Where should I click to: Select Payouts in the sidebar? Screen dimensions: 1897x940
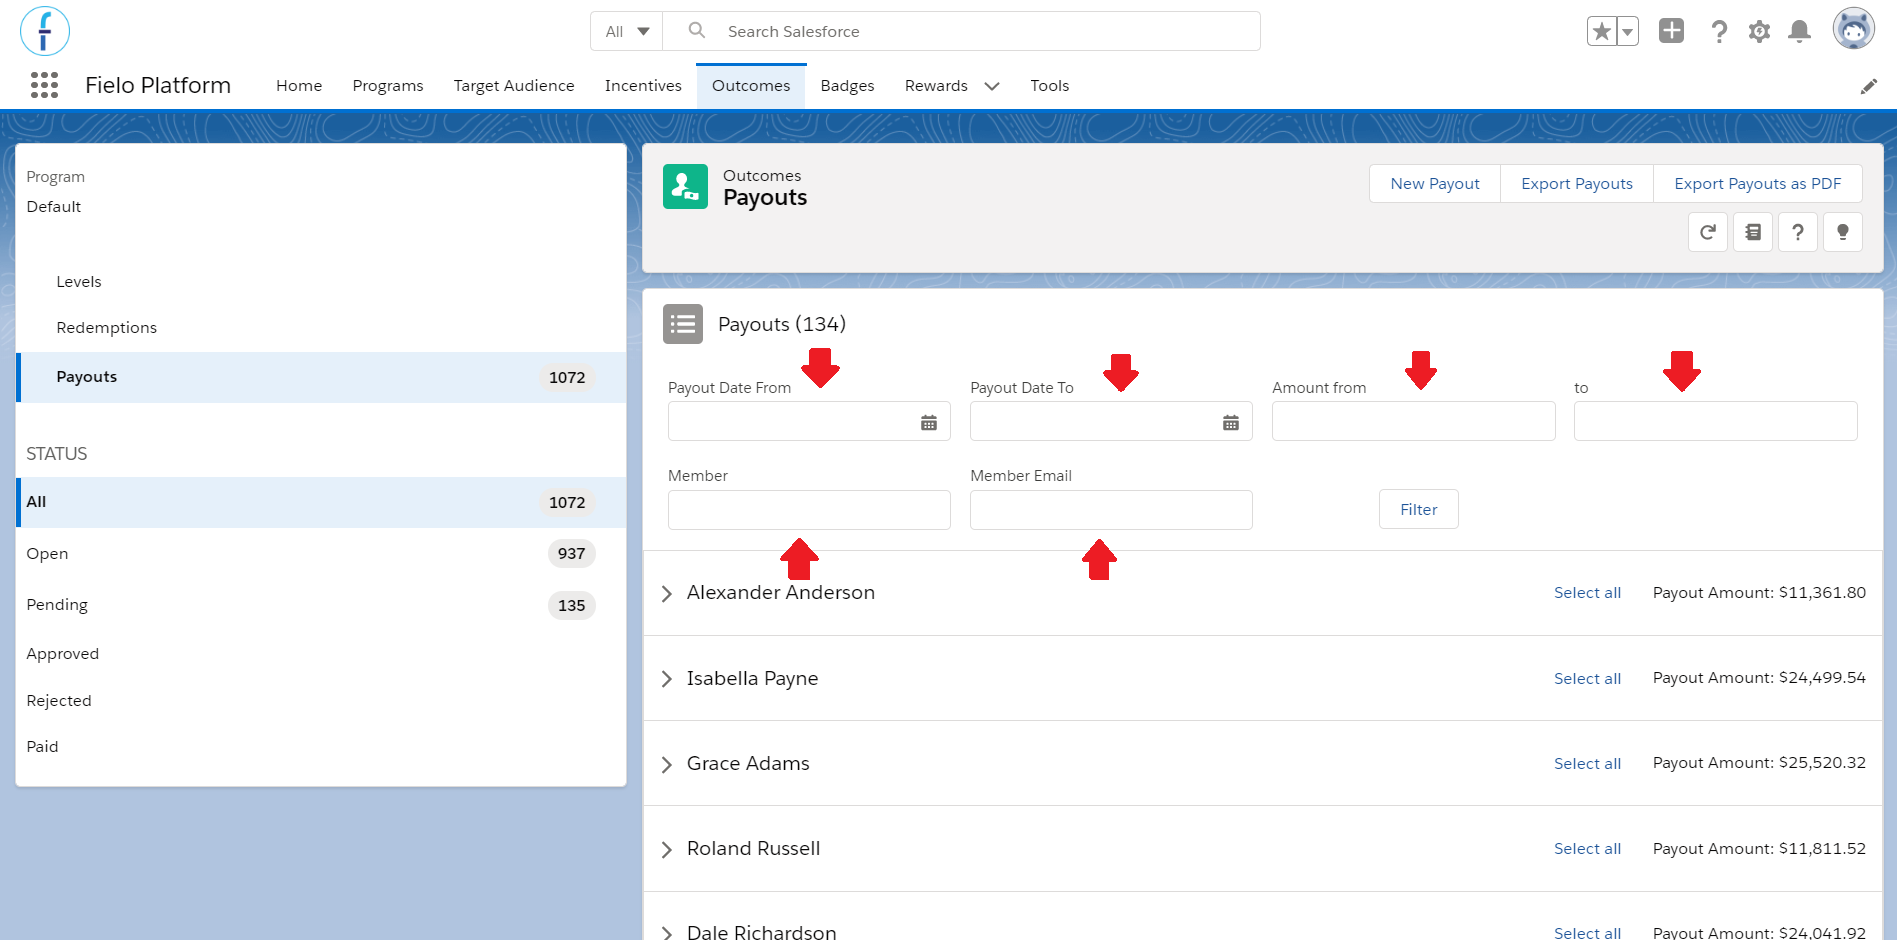coord(321,377)
